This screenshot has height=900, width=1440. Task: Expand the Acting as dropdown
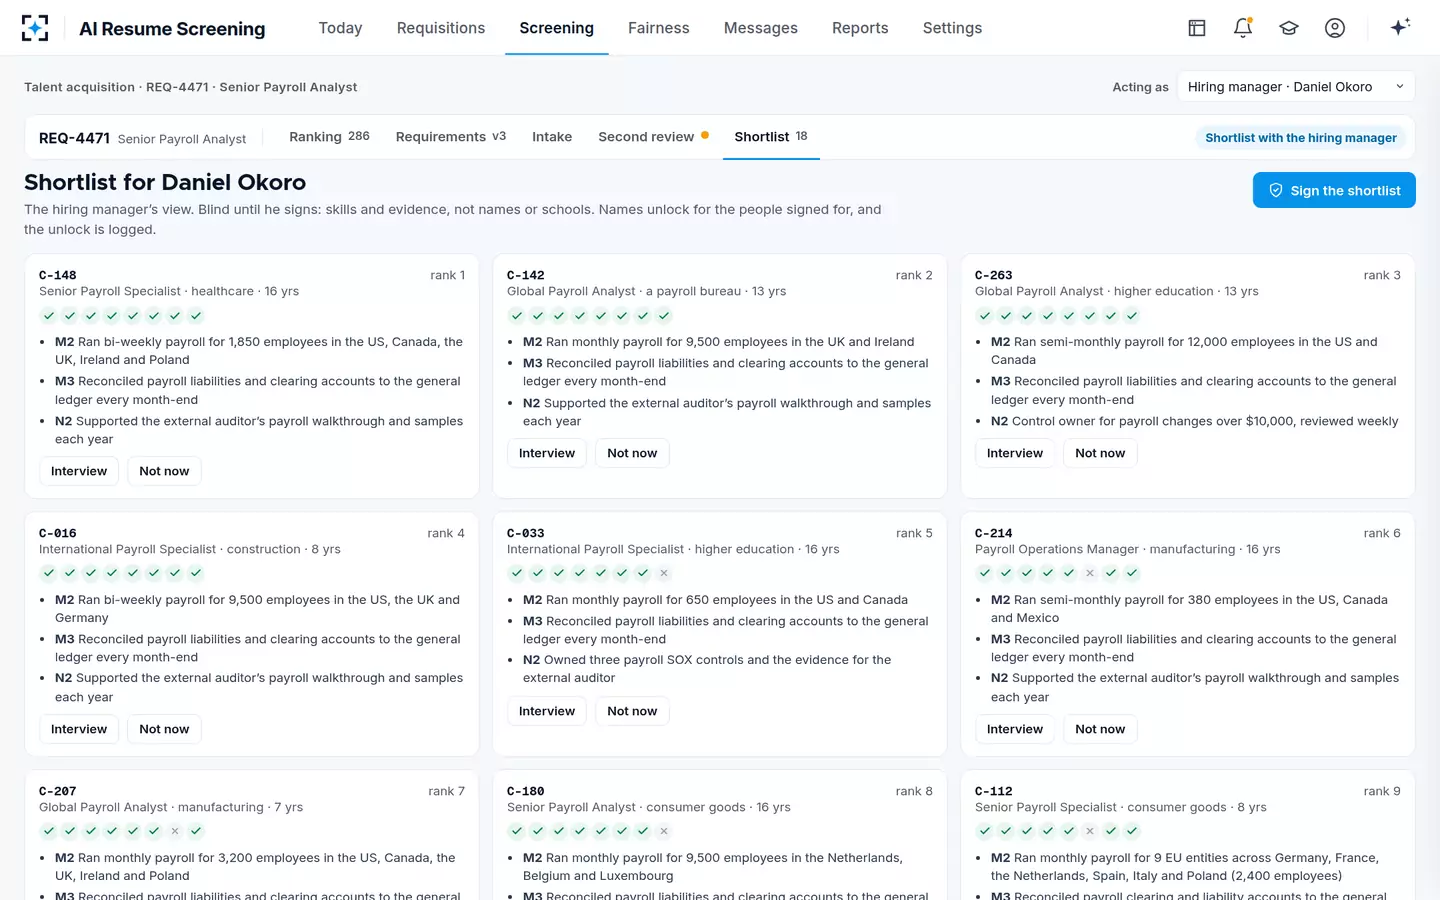[x=1296, y=87]
